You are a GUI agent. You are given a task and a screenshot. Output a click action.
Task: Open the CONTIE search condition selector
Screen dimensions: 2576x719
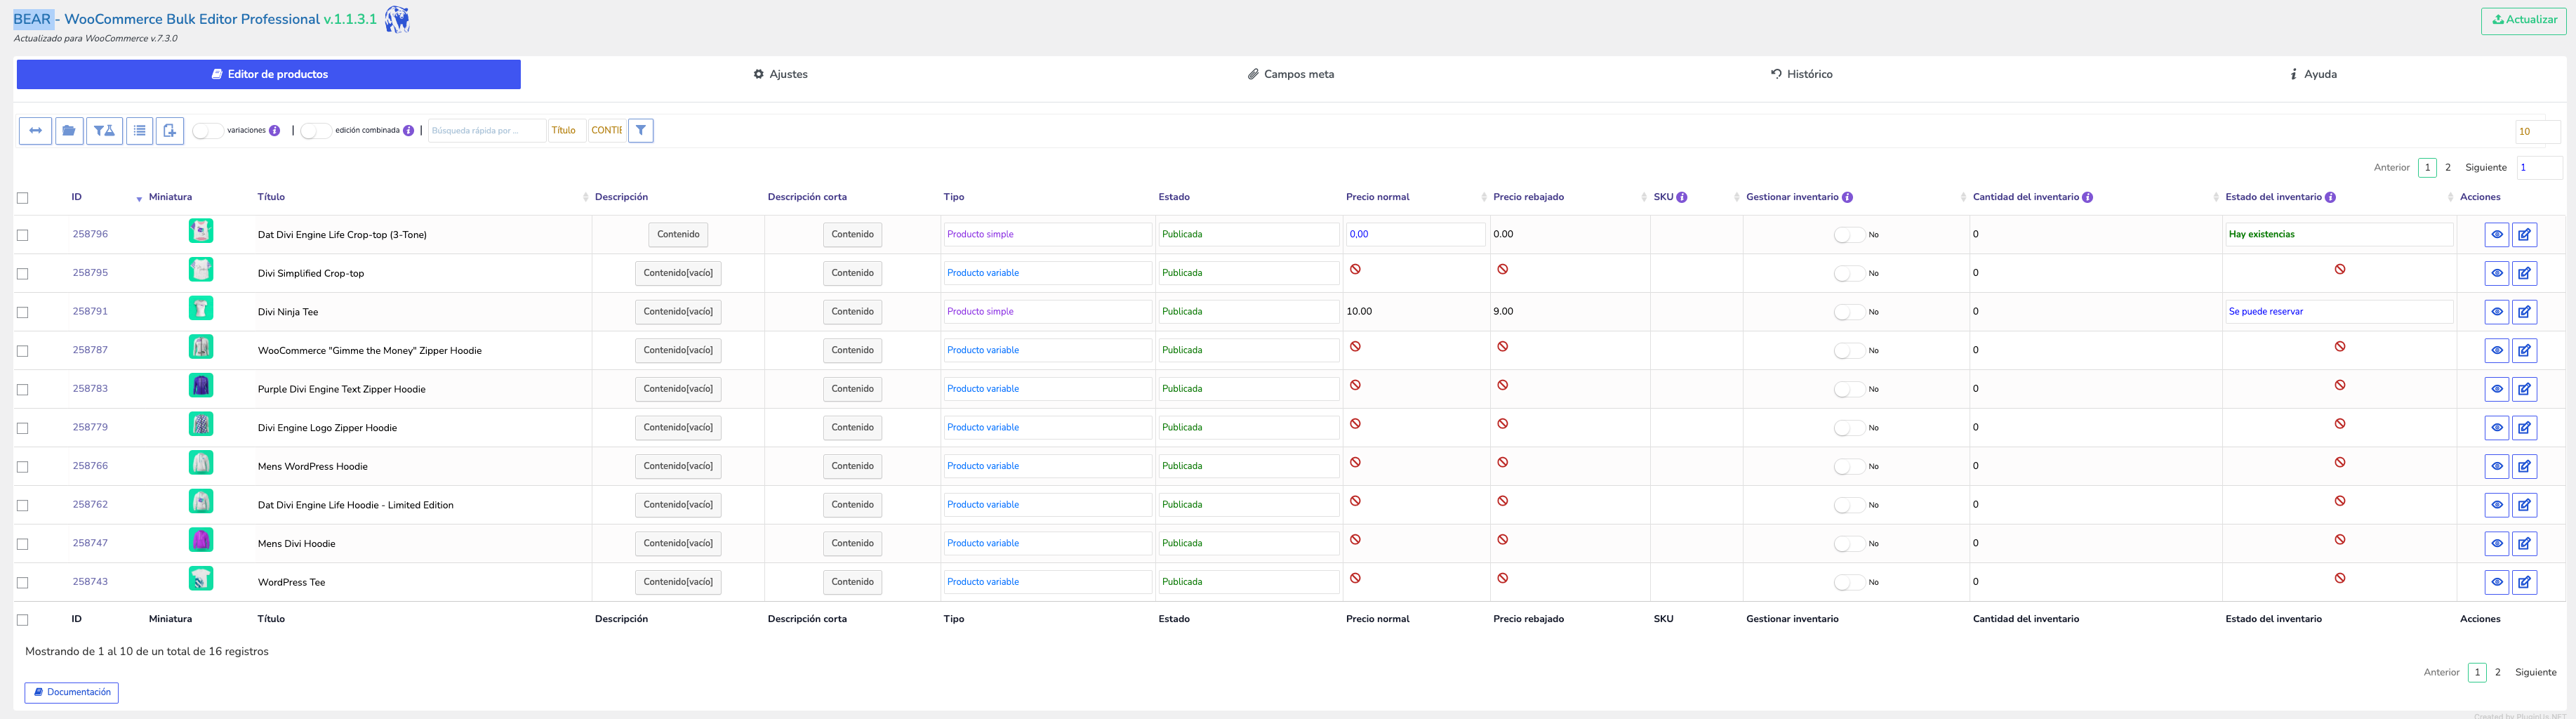606,130
